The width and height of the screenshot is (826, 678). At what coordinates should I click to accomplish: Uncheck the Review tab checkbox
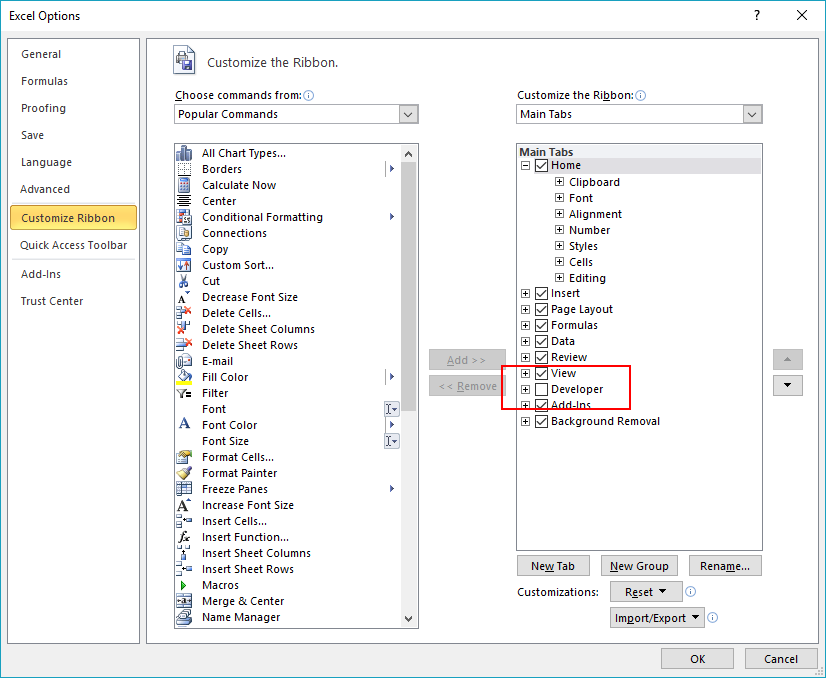click(542, 357)
